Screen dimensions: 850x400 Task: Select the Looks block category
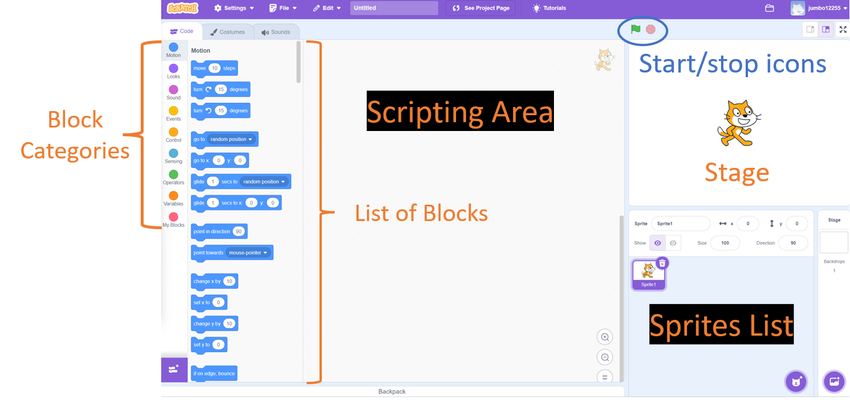point(173,72)
